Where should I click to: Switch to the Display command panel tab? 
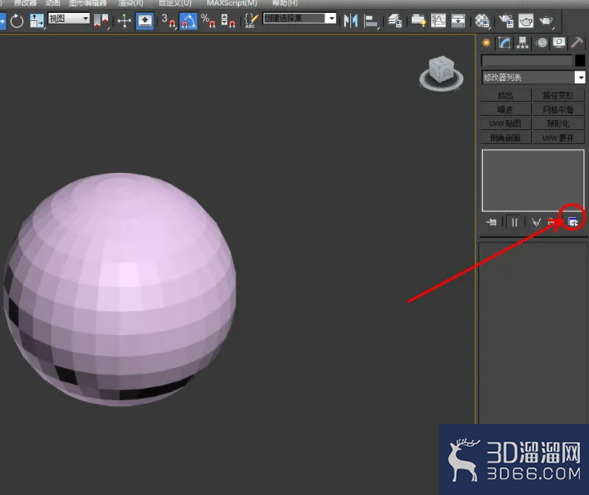[x=559, y=43]
